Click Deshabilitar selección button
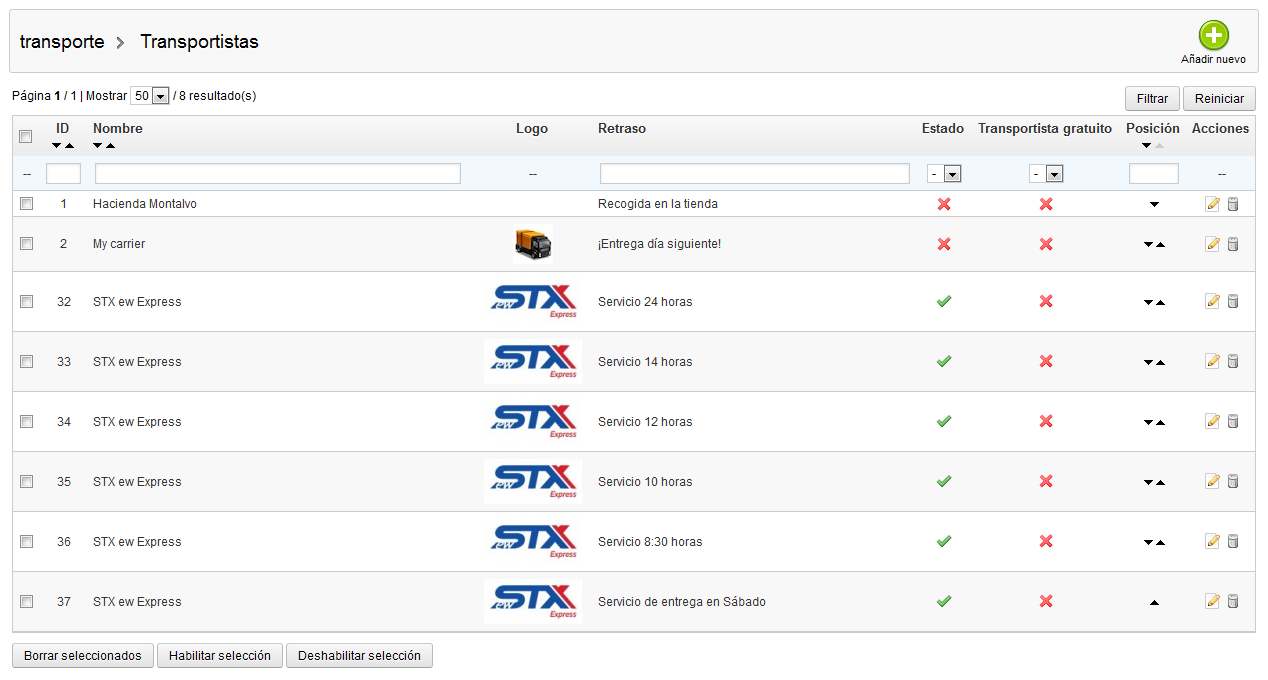 [x=359, y=656]
